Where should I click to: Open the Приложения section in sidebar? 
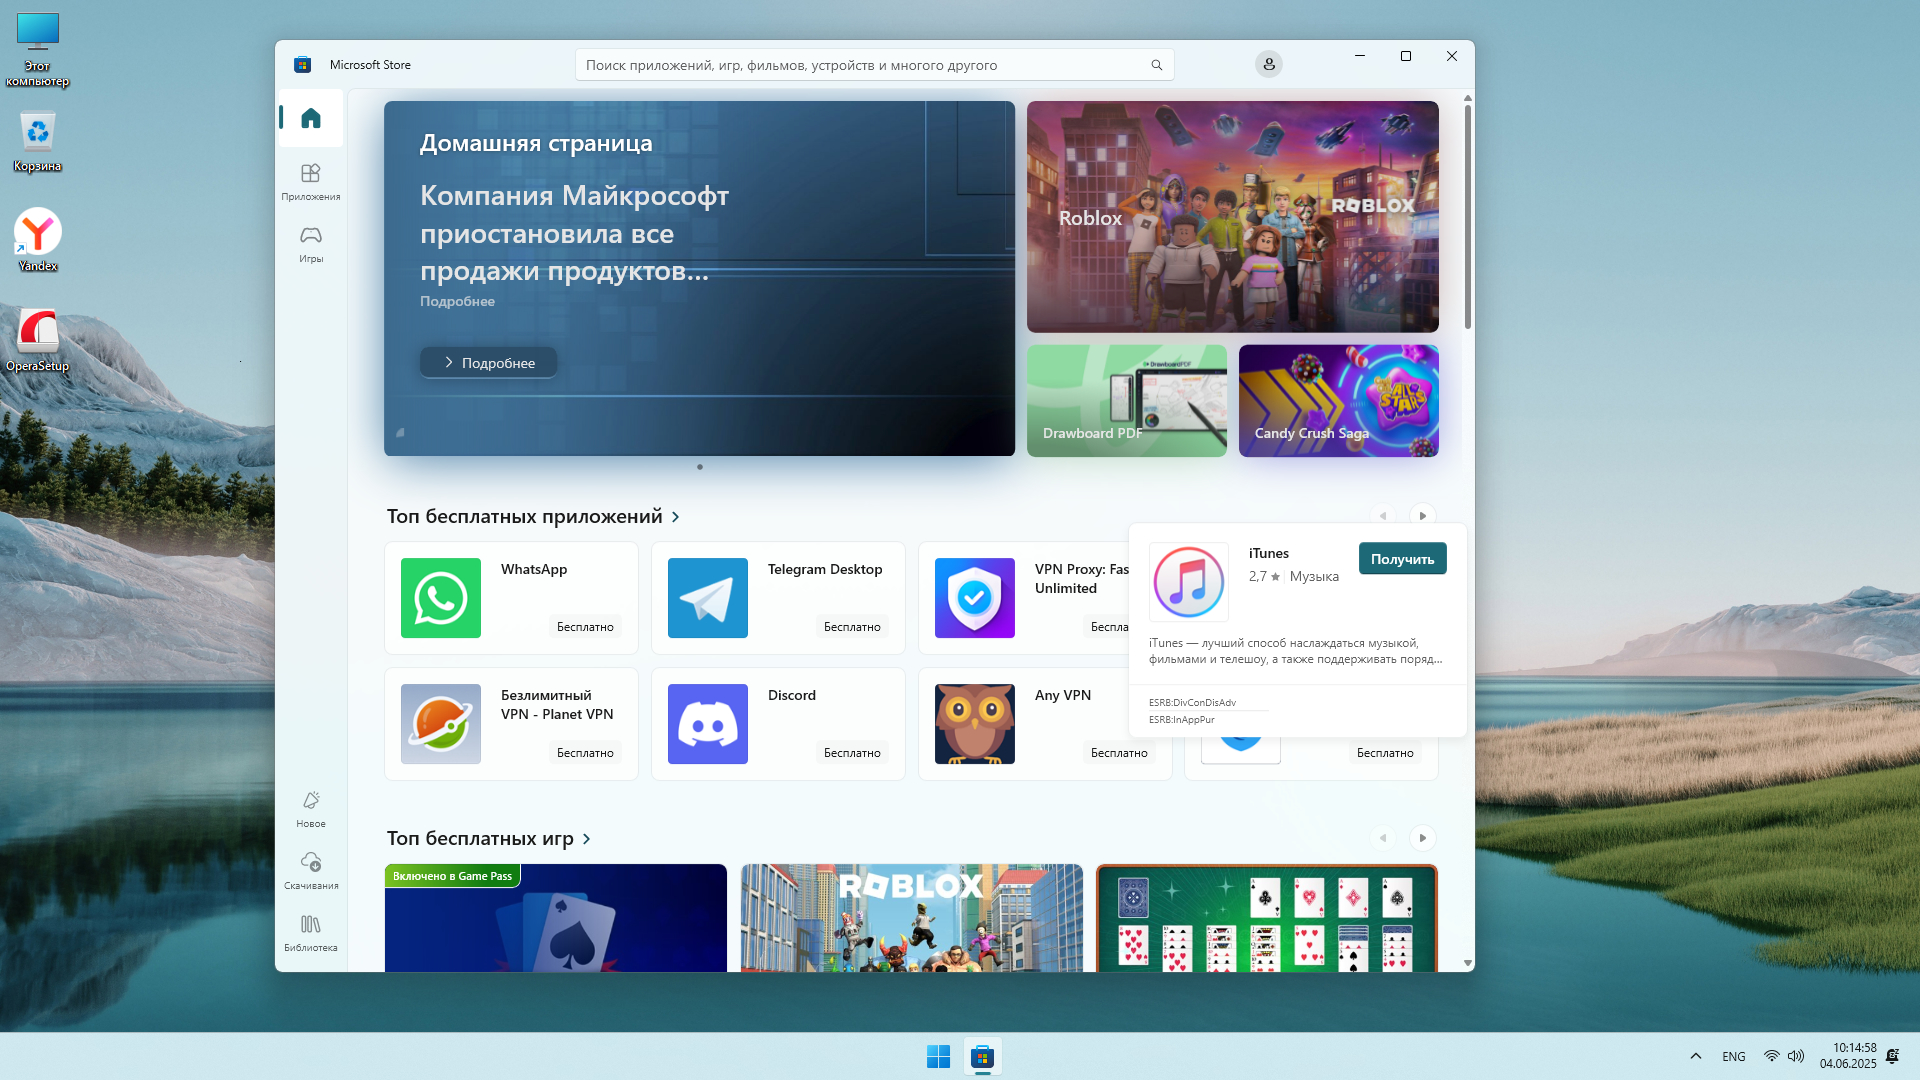(311, 181)
